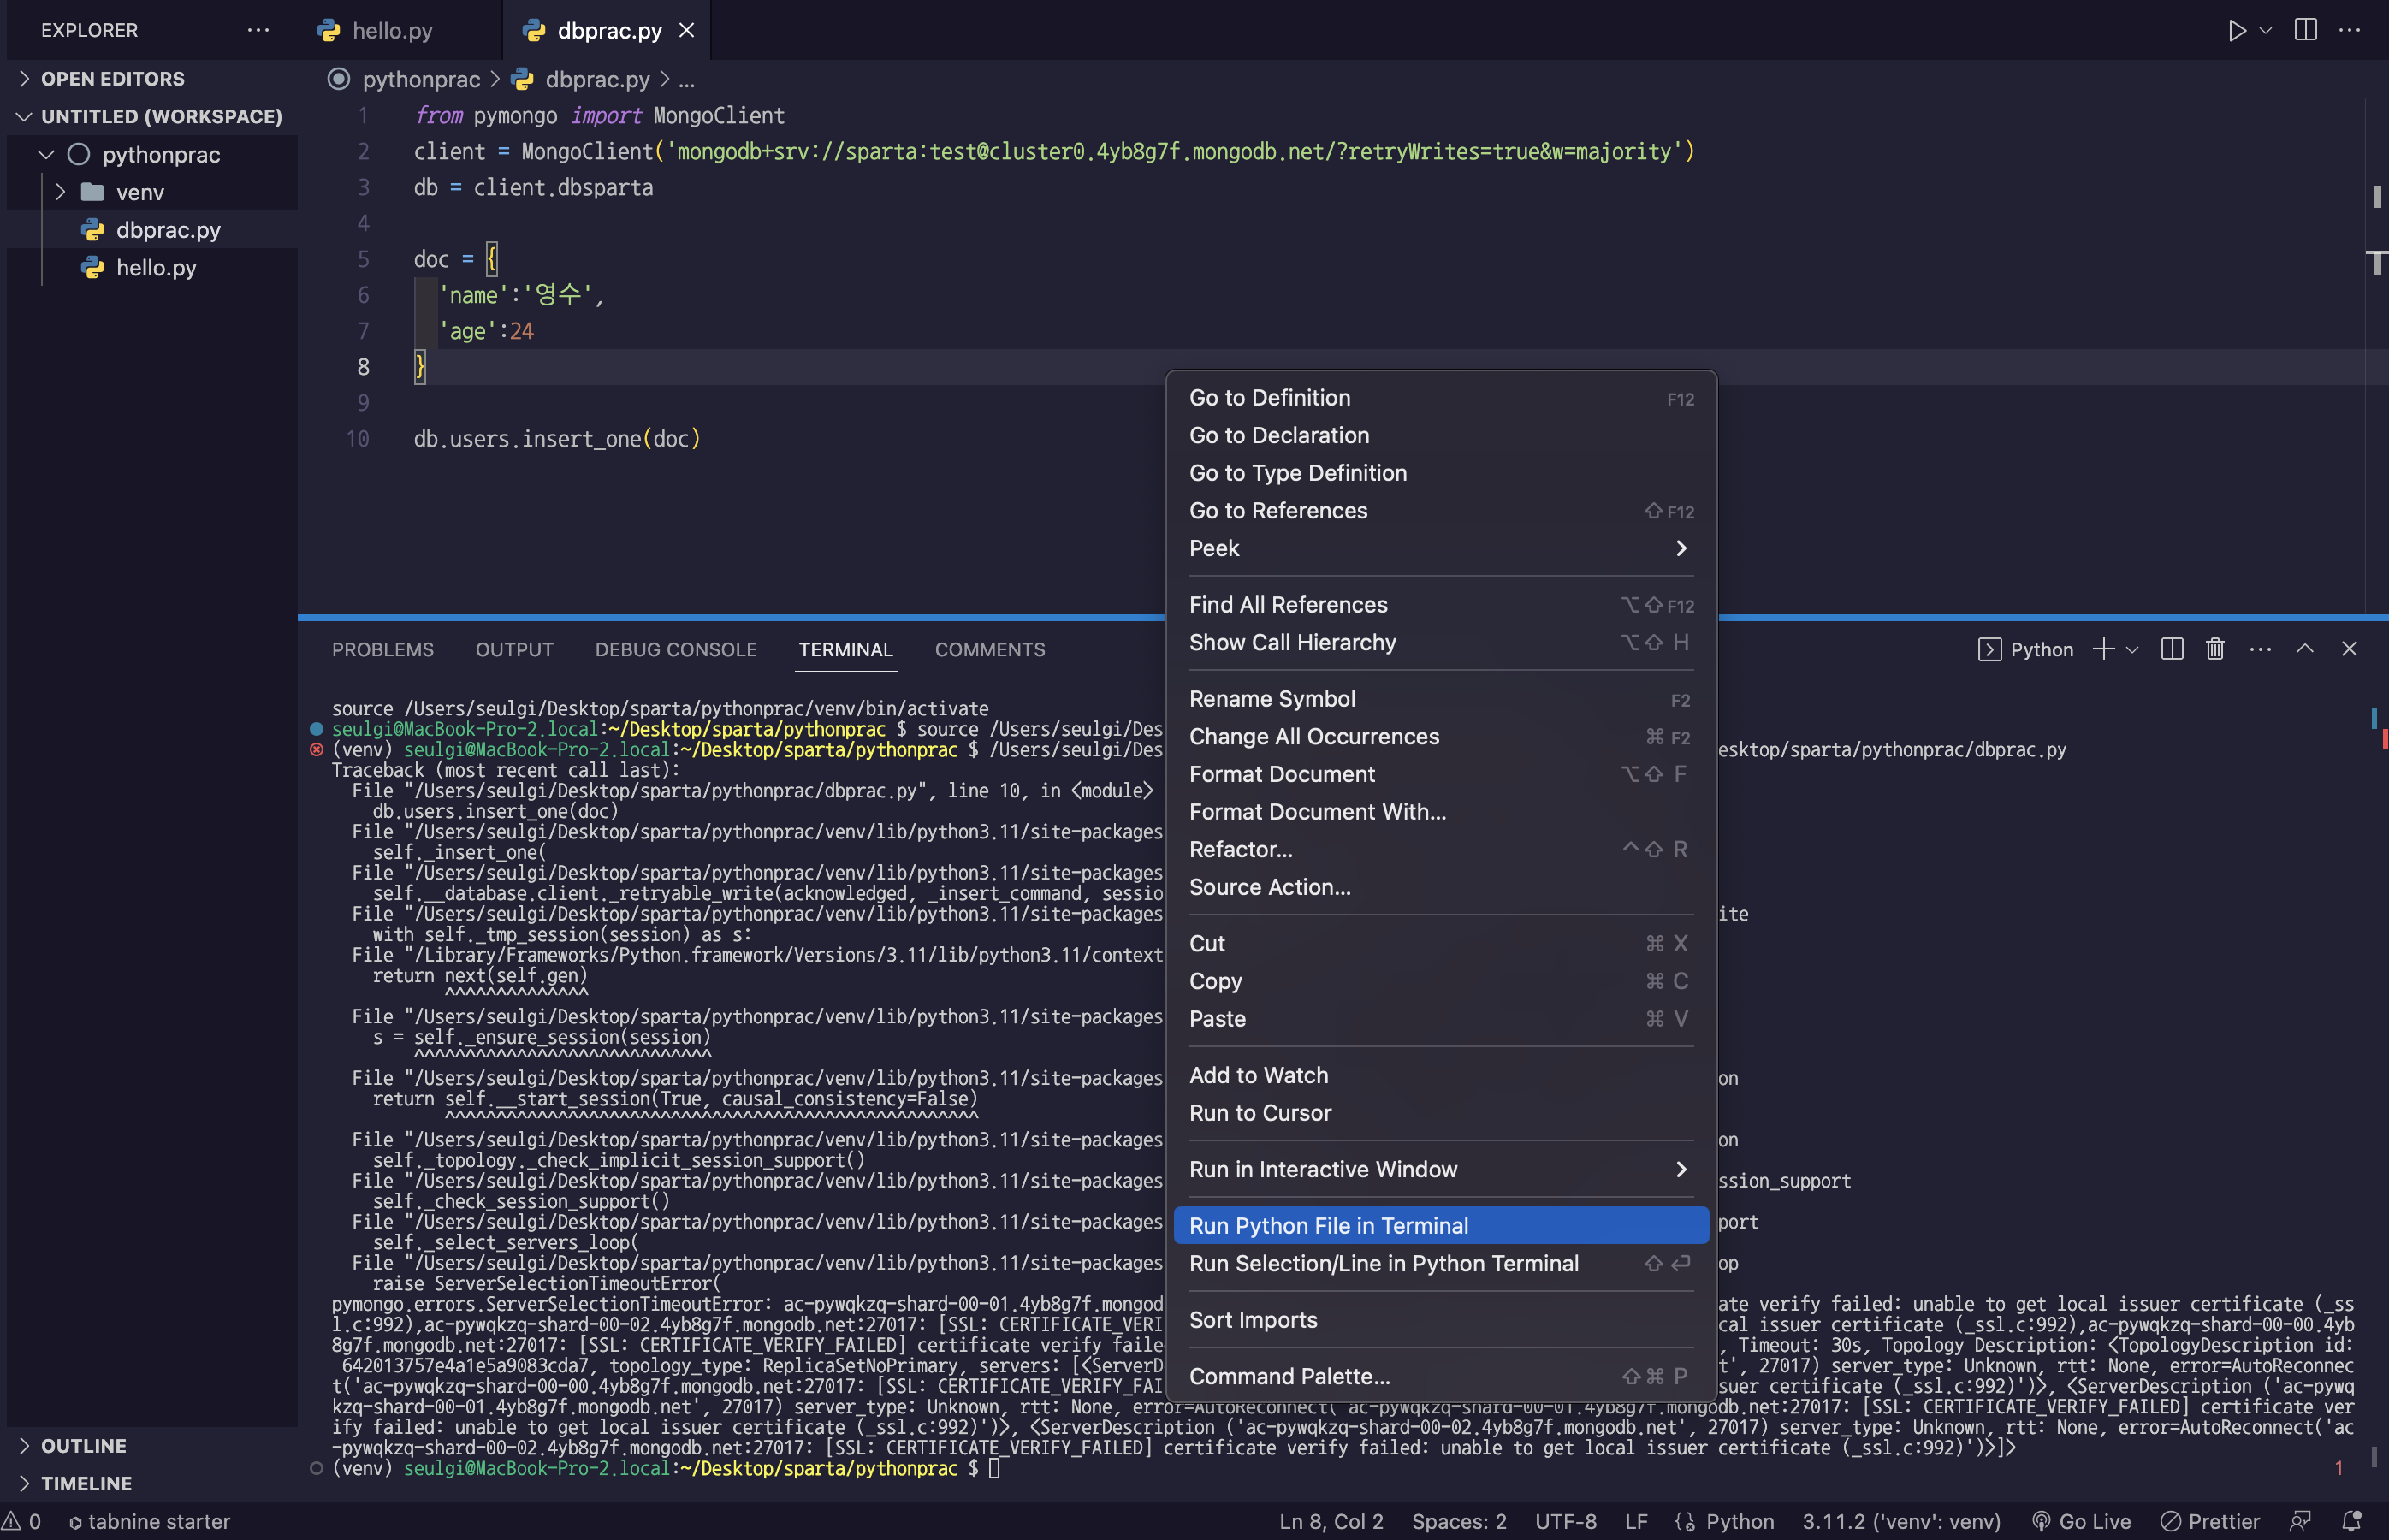Start Go Live server
Viewport: 2389px width, 1540px height.
pos(2081,1522)
